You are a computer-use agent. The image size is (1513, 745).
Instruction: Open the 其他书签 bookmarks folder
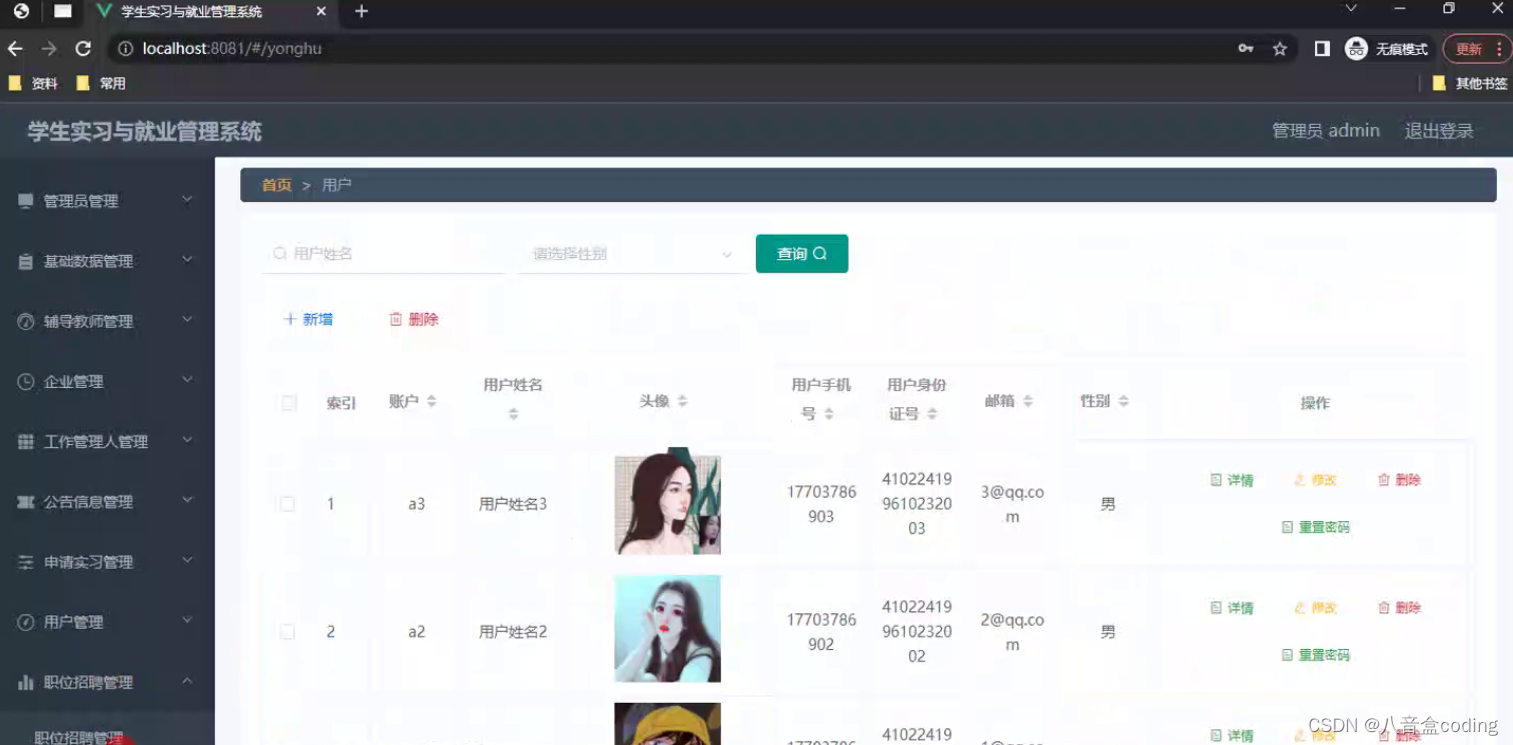[x=1470, y=84]
